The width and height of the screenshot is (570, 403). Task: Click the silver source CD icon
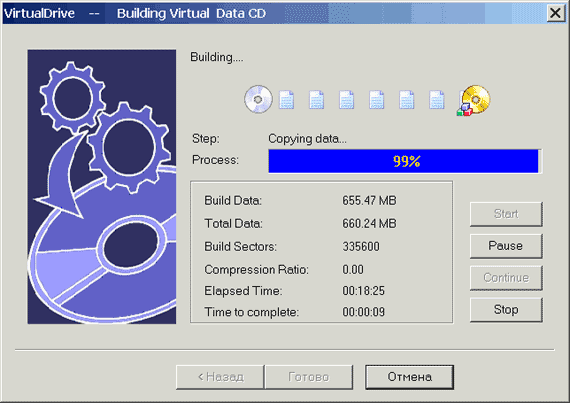pyautogui.click(x=258, y=99)
